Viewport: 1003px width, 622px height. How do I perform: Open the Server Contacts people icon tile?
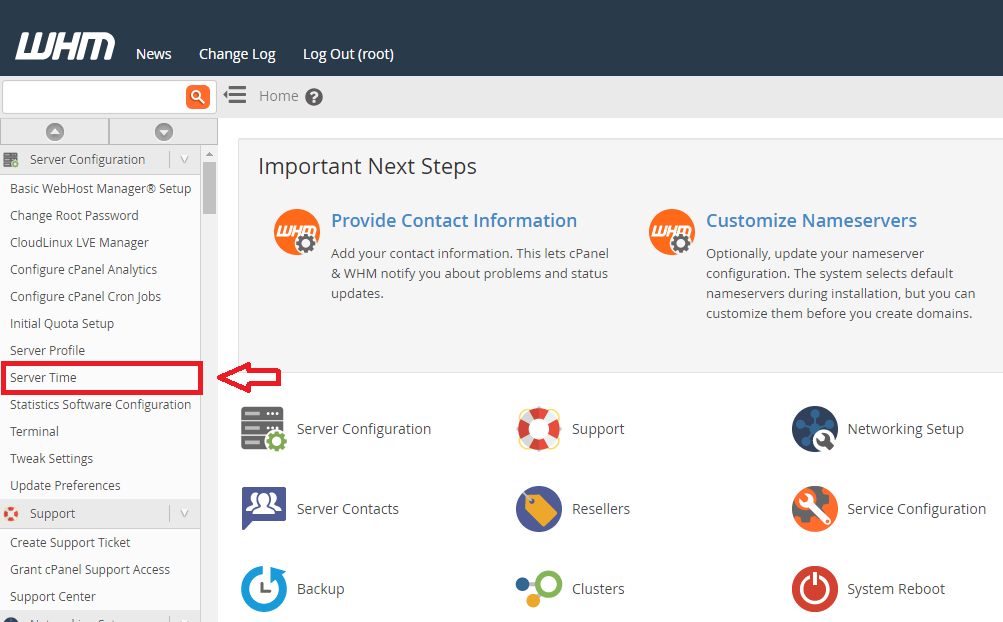tap(264, 508)
